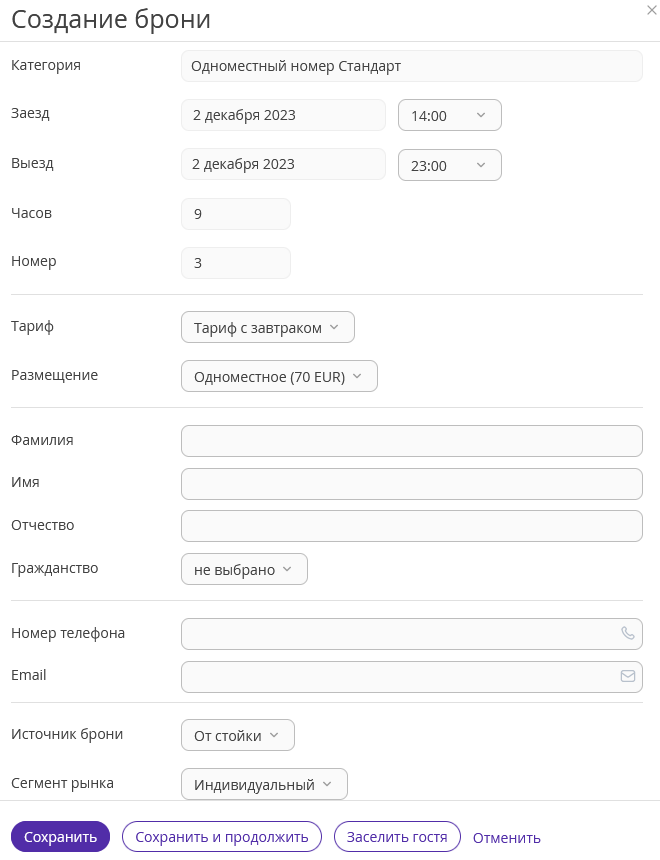Screen dimensions: 660x860
Task: Click the Заселить гостя button
Action: tap(397, 837)
